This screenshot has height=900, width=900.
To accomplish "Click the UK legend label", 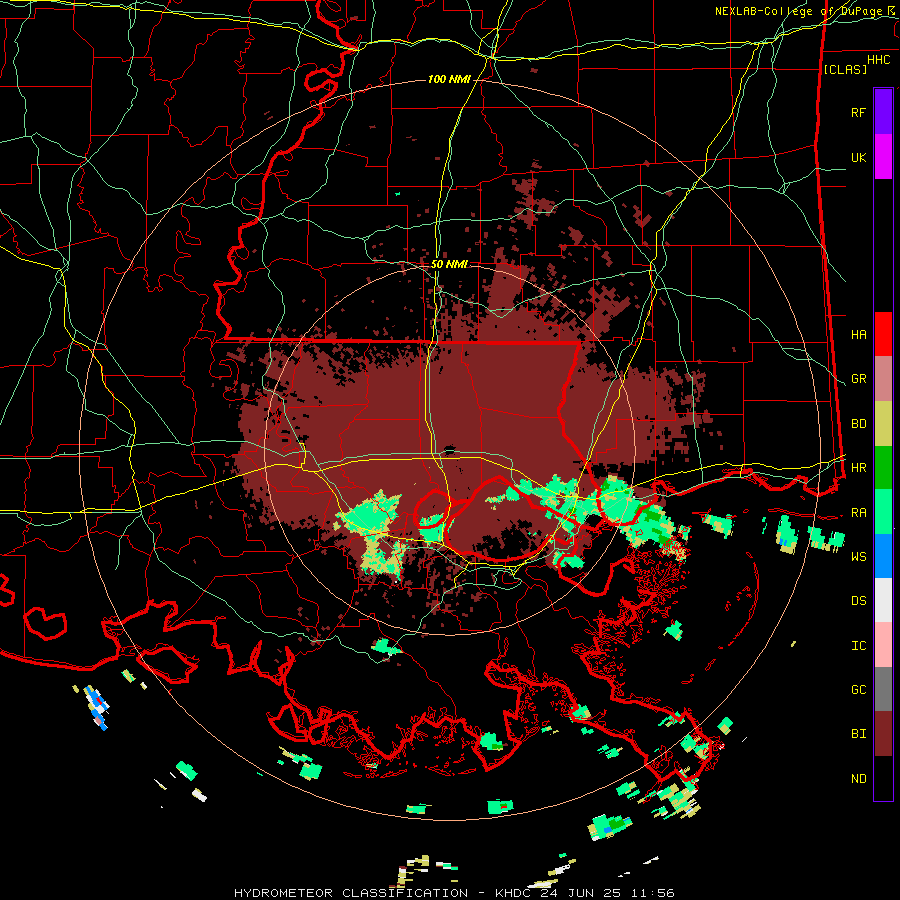I will 858,157.
